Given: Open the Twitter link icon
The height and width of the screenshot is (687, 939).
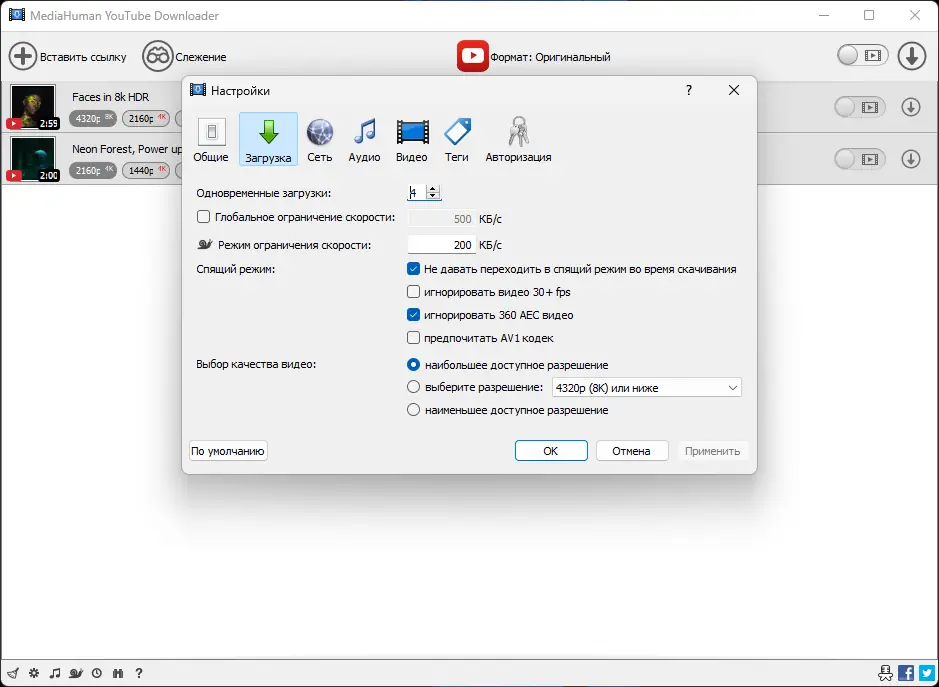Looking at the screenshot, I should click(x=926, y=673).
